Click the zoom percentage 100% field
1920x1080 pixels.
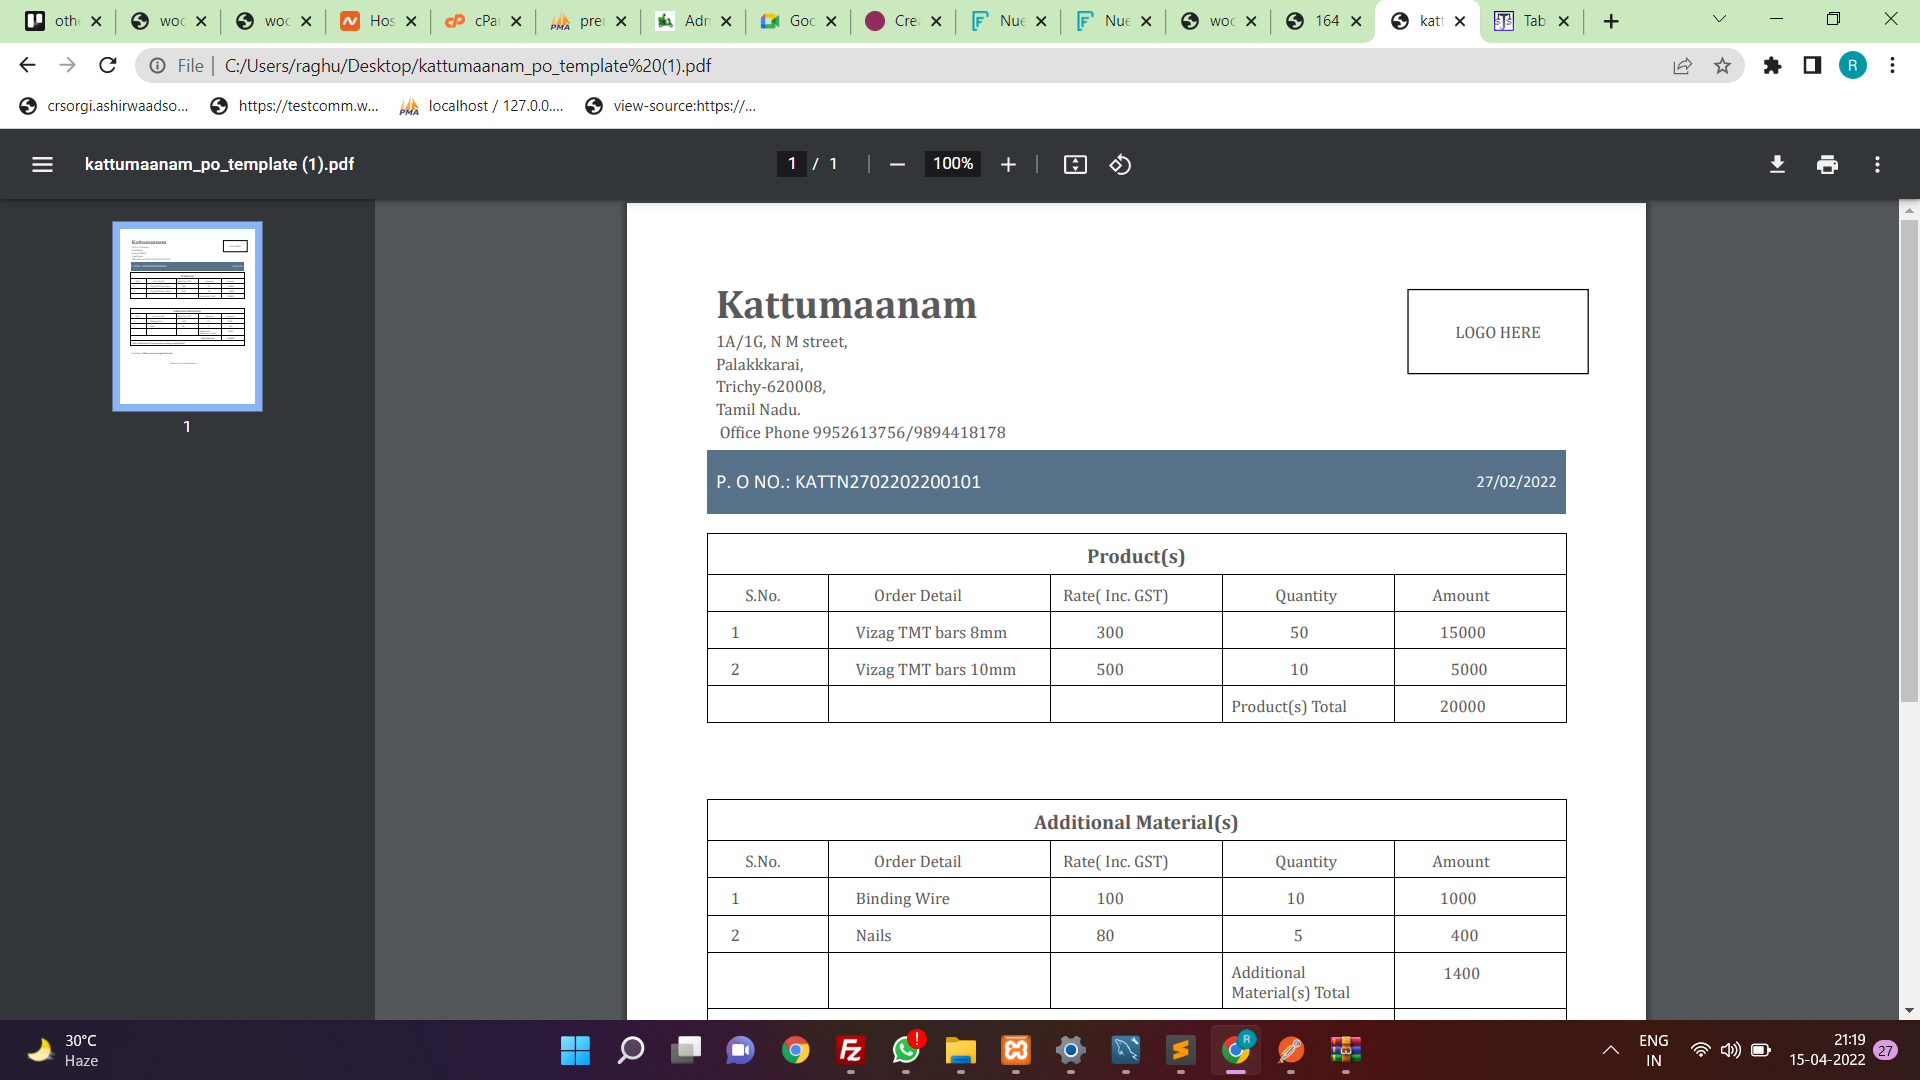pyautogui.click(x=952, y=164)
